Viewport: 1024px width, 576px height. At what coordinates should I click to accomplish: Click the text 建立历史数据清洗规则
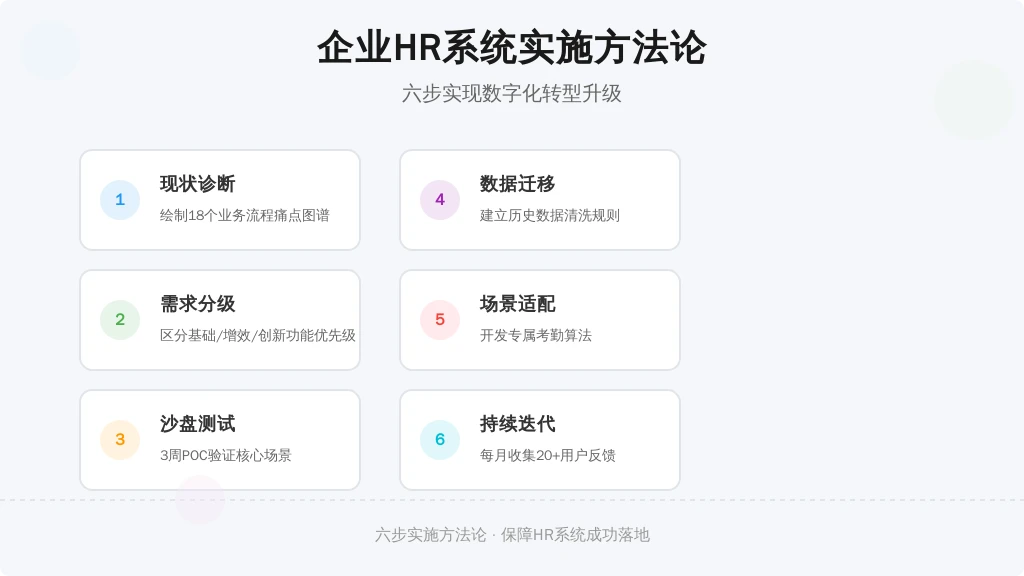tap(550, 216)
